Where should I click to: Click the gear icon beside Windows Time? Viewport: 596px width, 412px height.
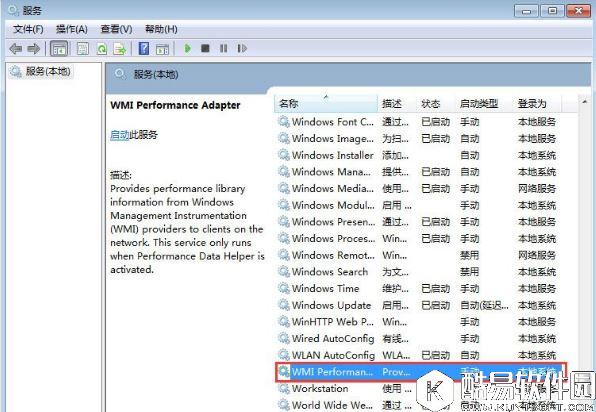pos(284,288)
